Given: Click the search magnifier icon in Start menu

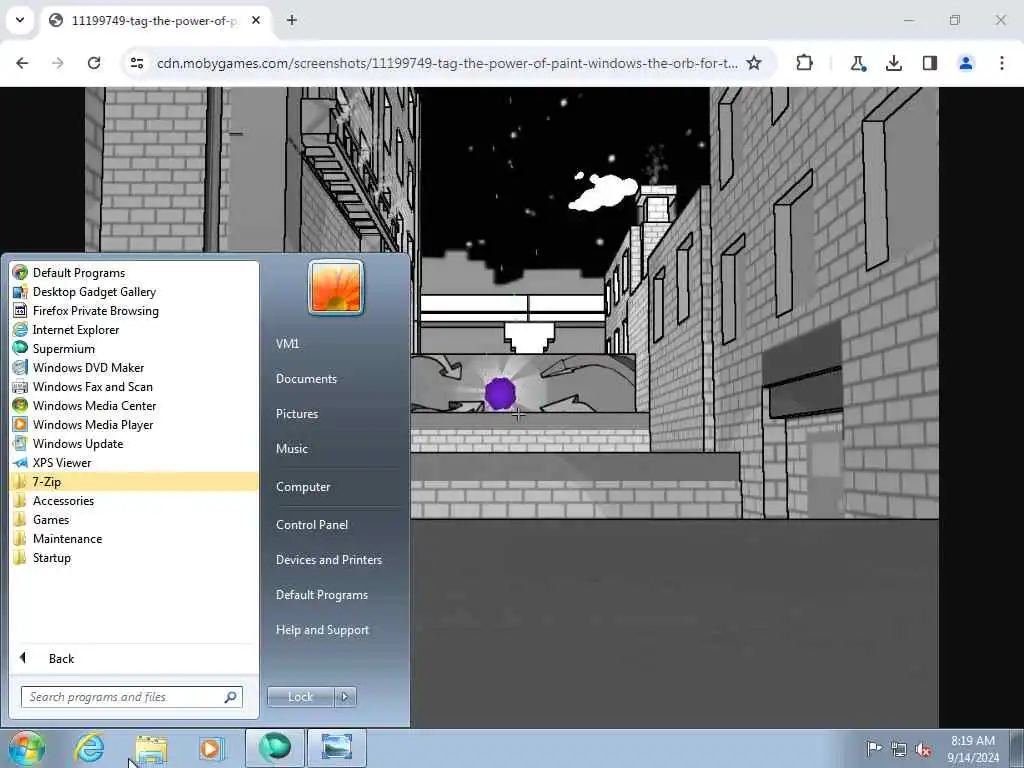Looking at the screenshot, I should tap(230, 697).
